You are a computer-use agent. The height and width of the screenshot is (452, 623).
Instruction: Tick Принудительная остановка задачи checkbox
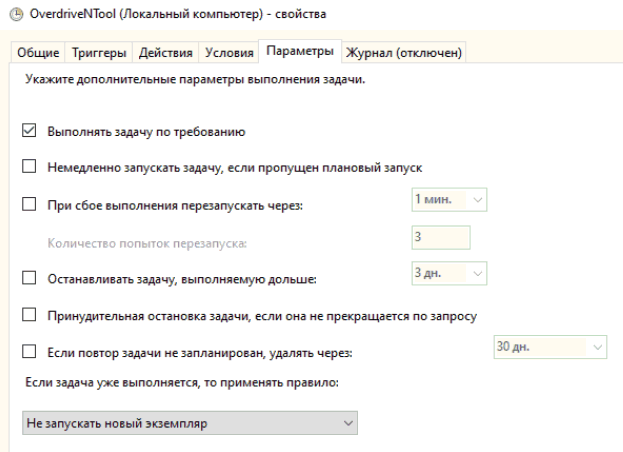(29, 315)
